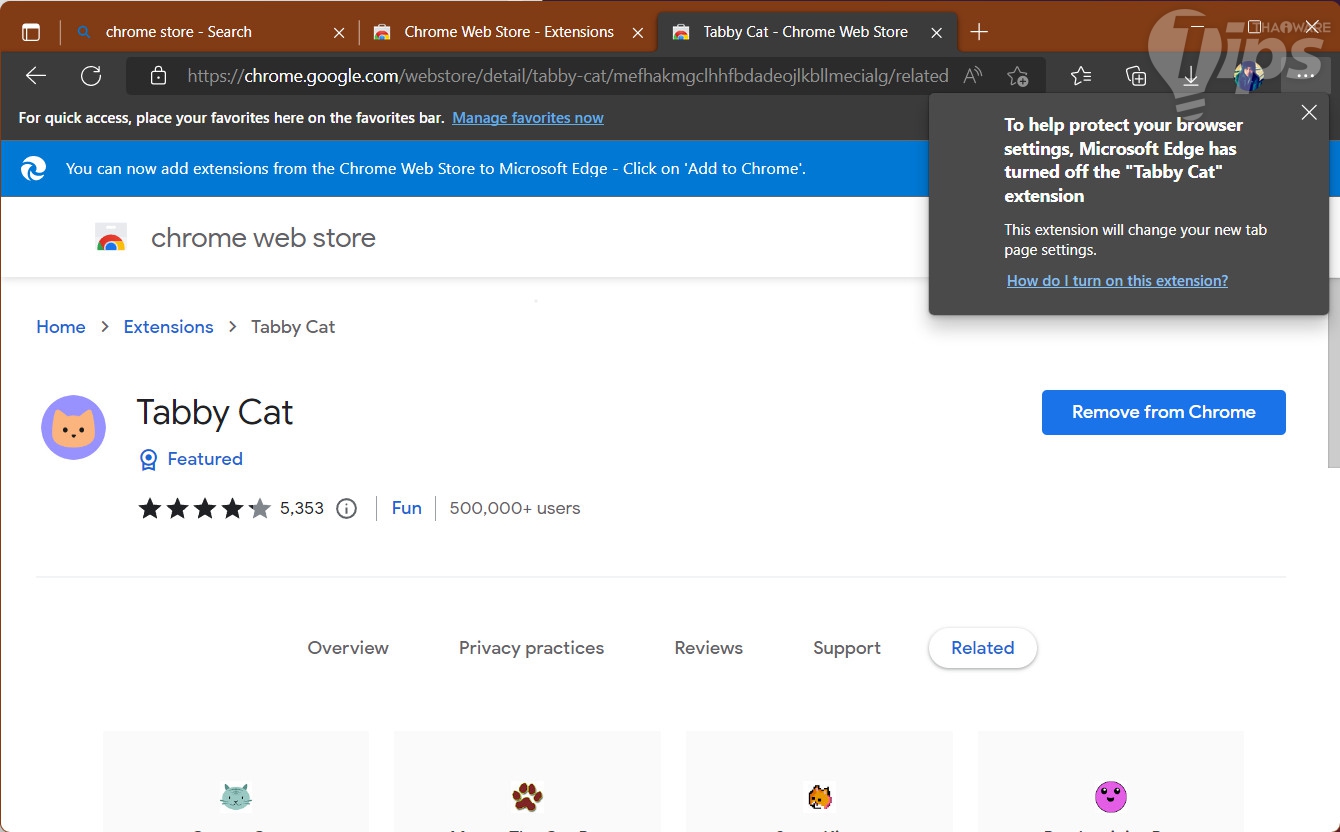Select the Overview tab
The height and width of the screenshot is (832, 1340).
click(x=348, y=648)
